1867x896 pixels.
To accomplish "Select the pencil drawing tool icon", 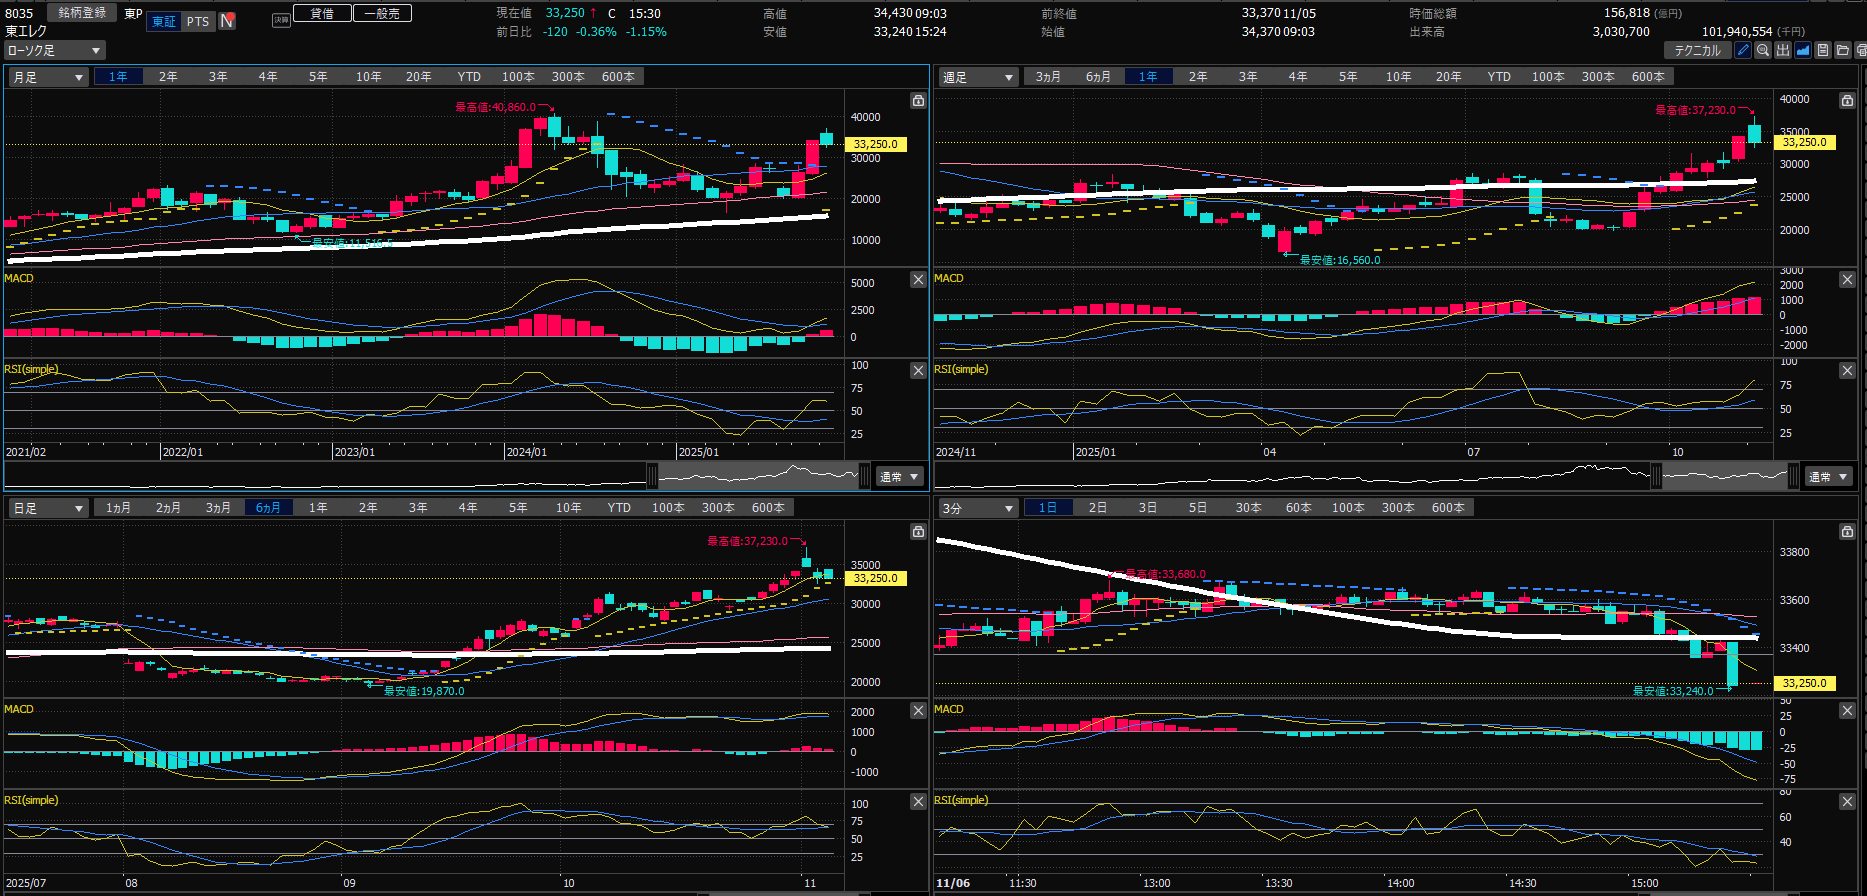I will (1743, 50).
